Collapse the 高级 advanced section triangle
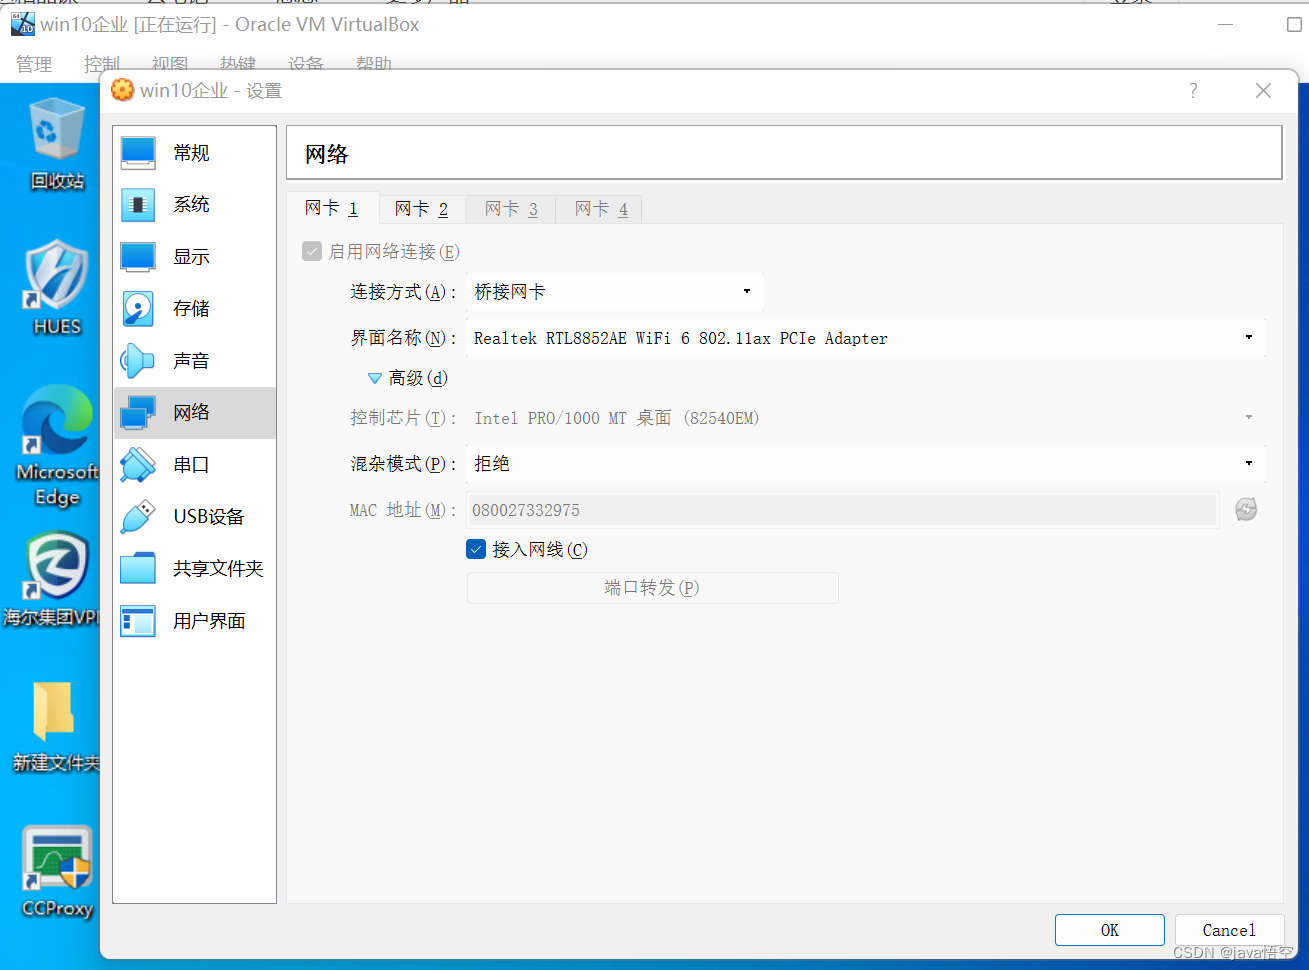Image resolution: width=1309 pixels, height=970 pixels. click(375, 378)
